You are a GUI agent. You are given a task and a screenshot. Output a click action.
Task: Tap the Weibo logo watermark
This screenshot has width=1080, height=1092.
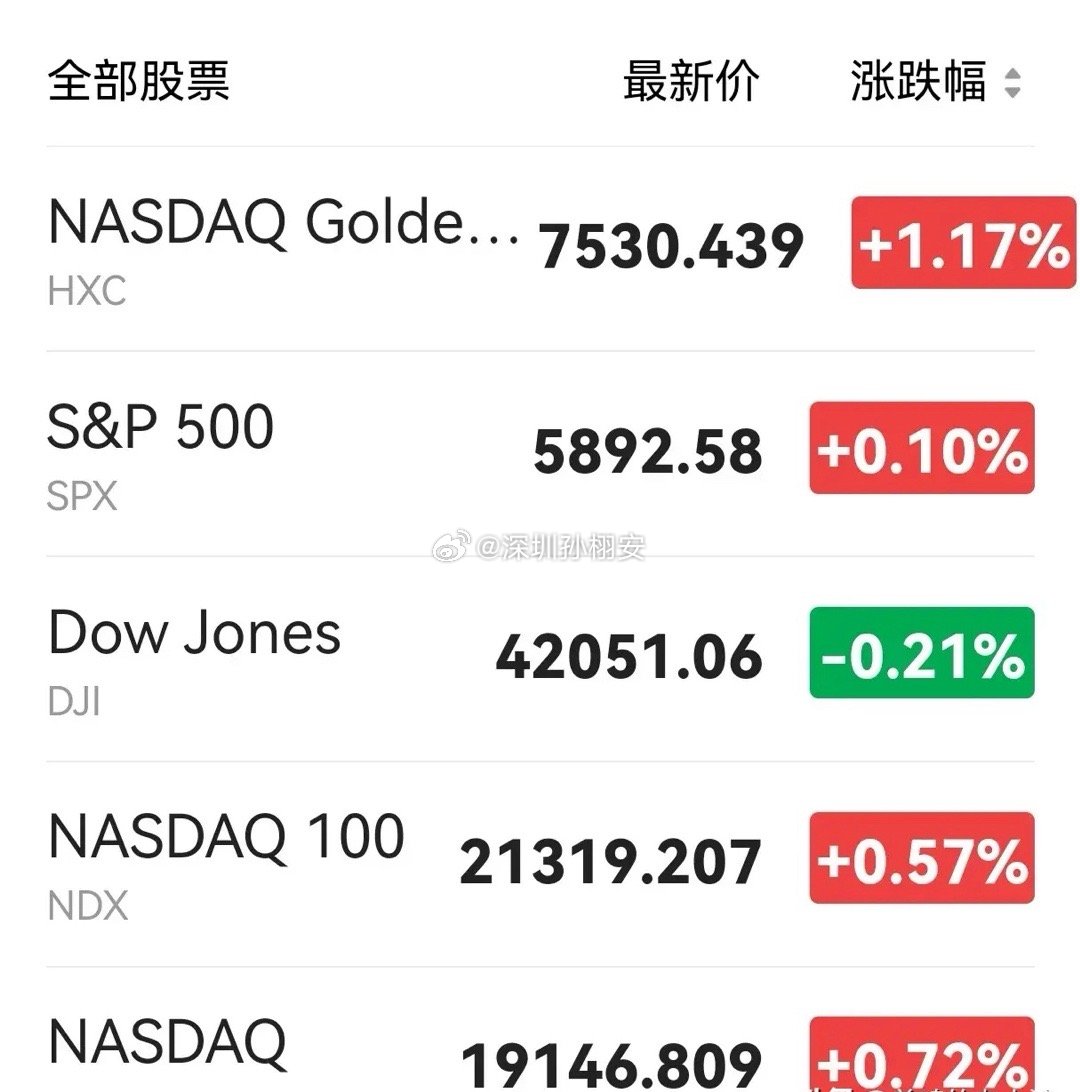coord(451,546)
